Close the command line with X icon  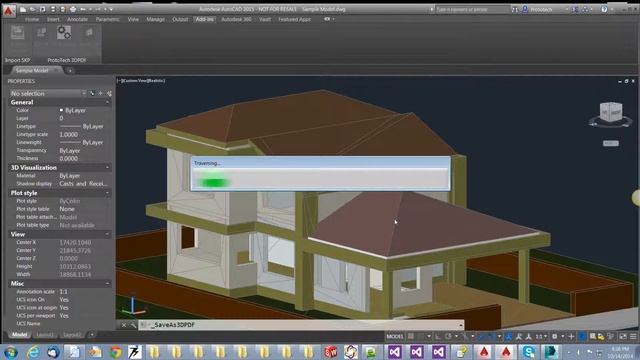pos(124,325)
